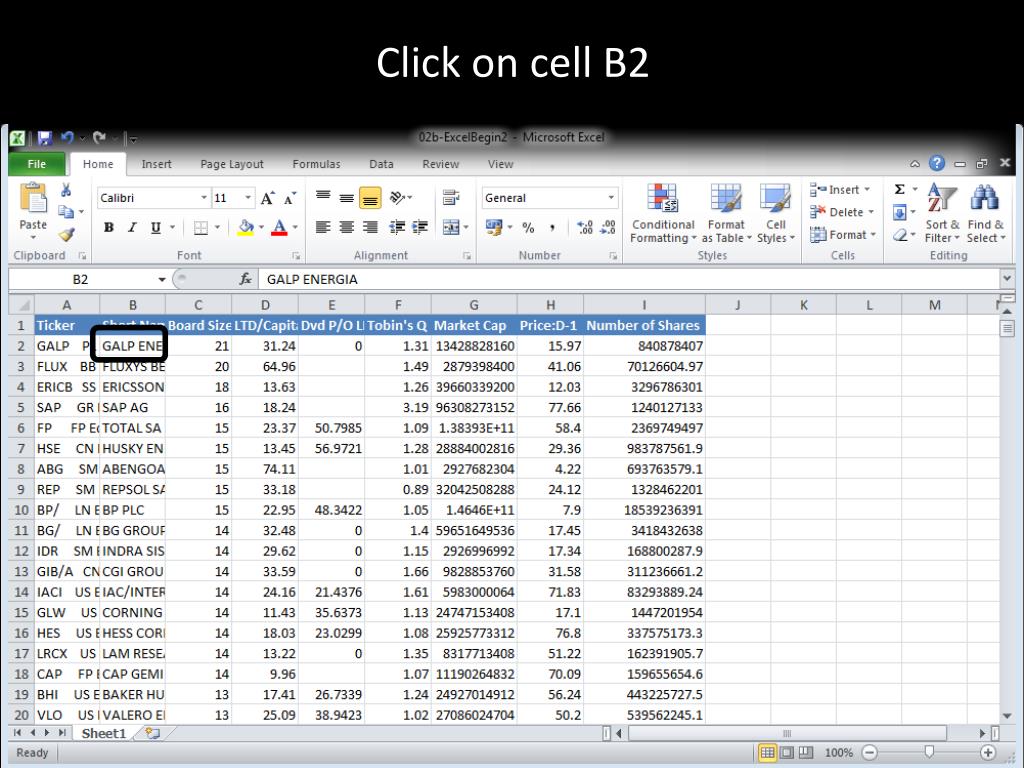Click the Format cells button
Viewport: 1024px width, 768px height.
pos(841,235)
